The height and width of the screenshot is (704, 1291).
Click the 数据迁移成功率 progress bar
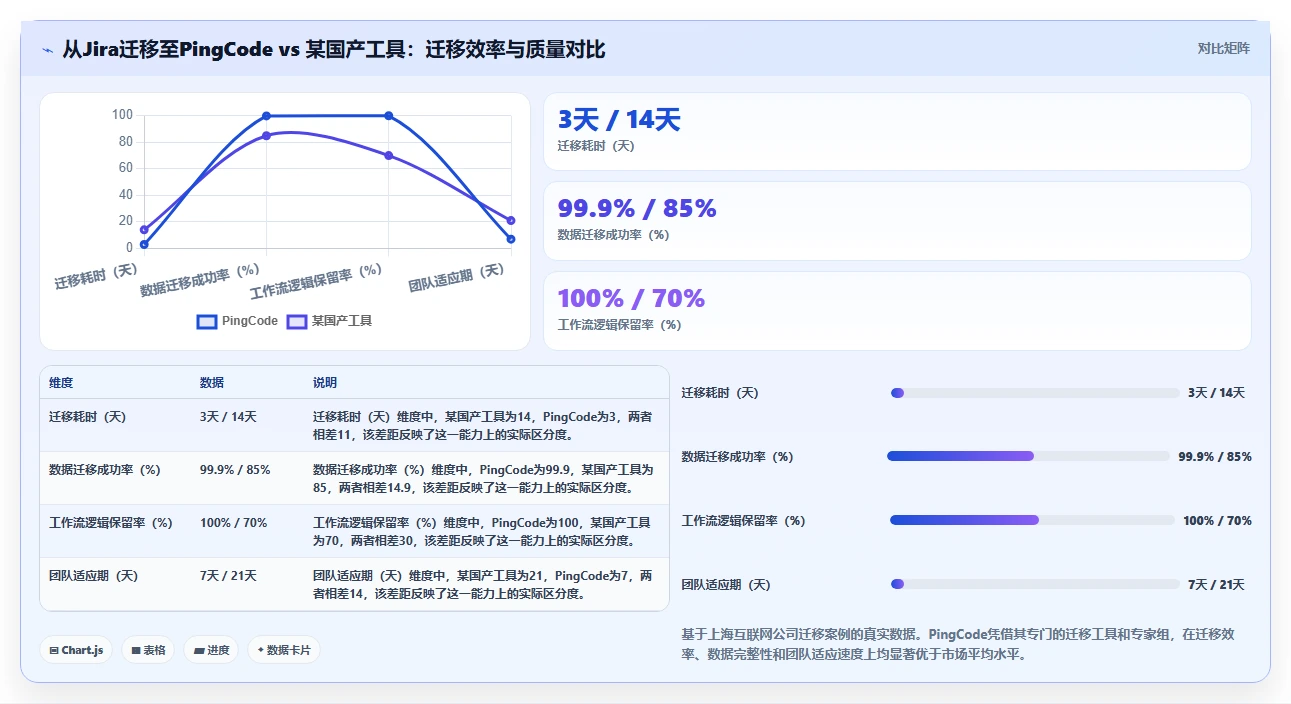(1028, 456)
